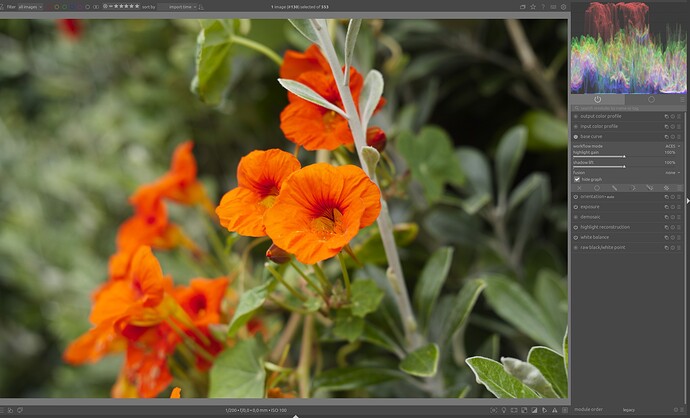690x418 pixels.
Task: Switch to the second module group tab
Action: pyautogui.click(x=651, y=99)
